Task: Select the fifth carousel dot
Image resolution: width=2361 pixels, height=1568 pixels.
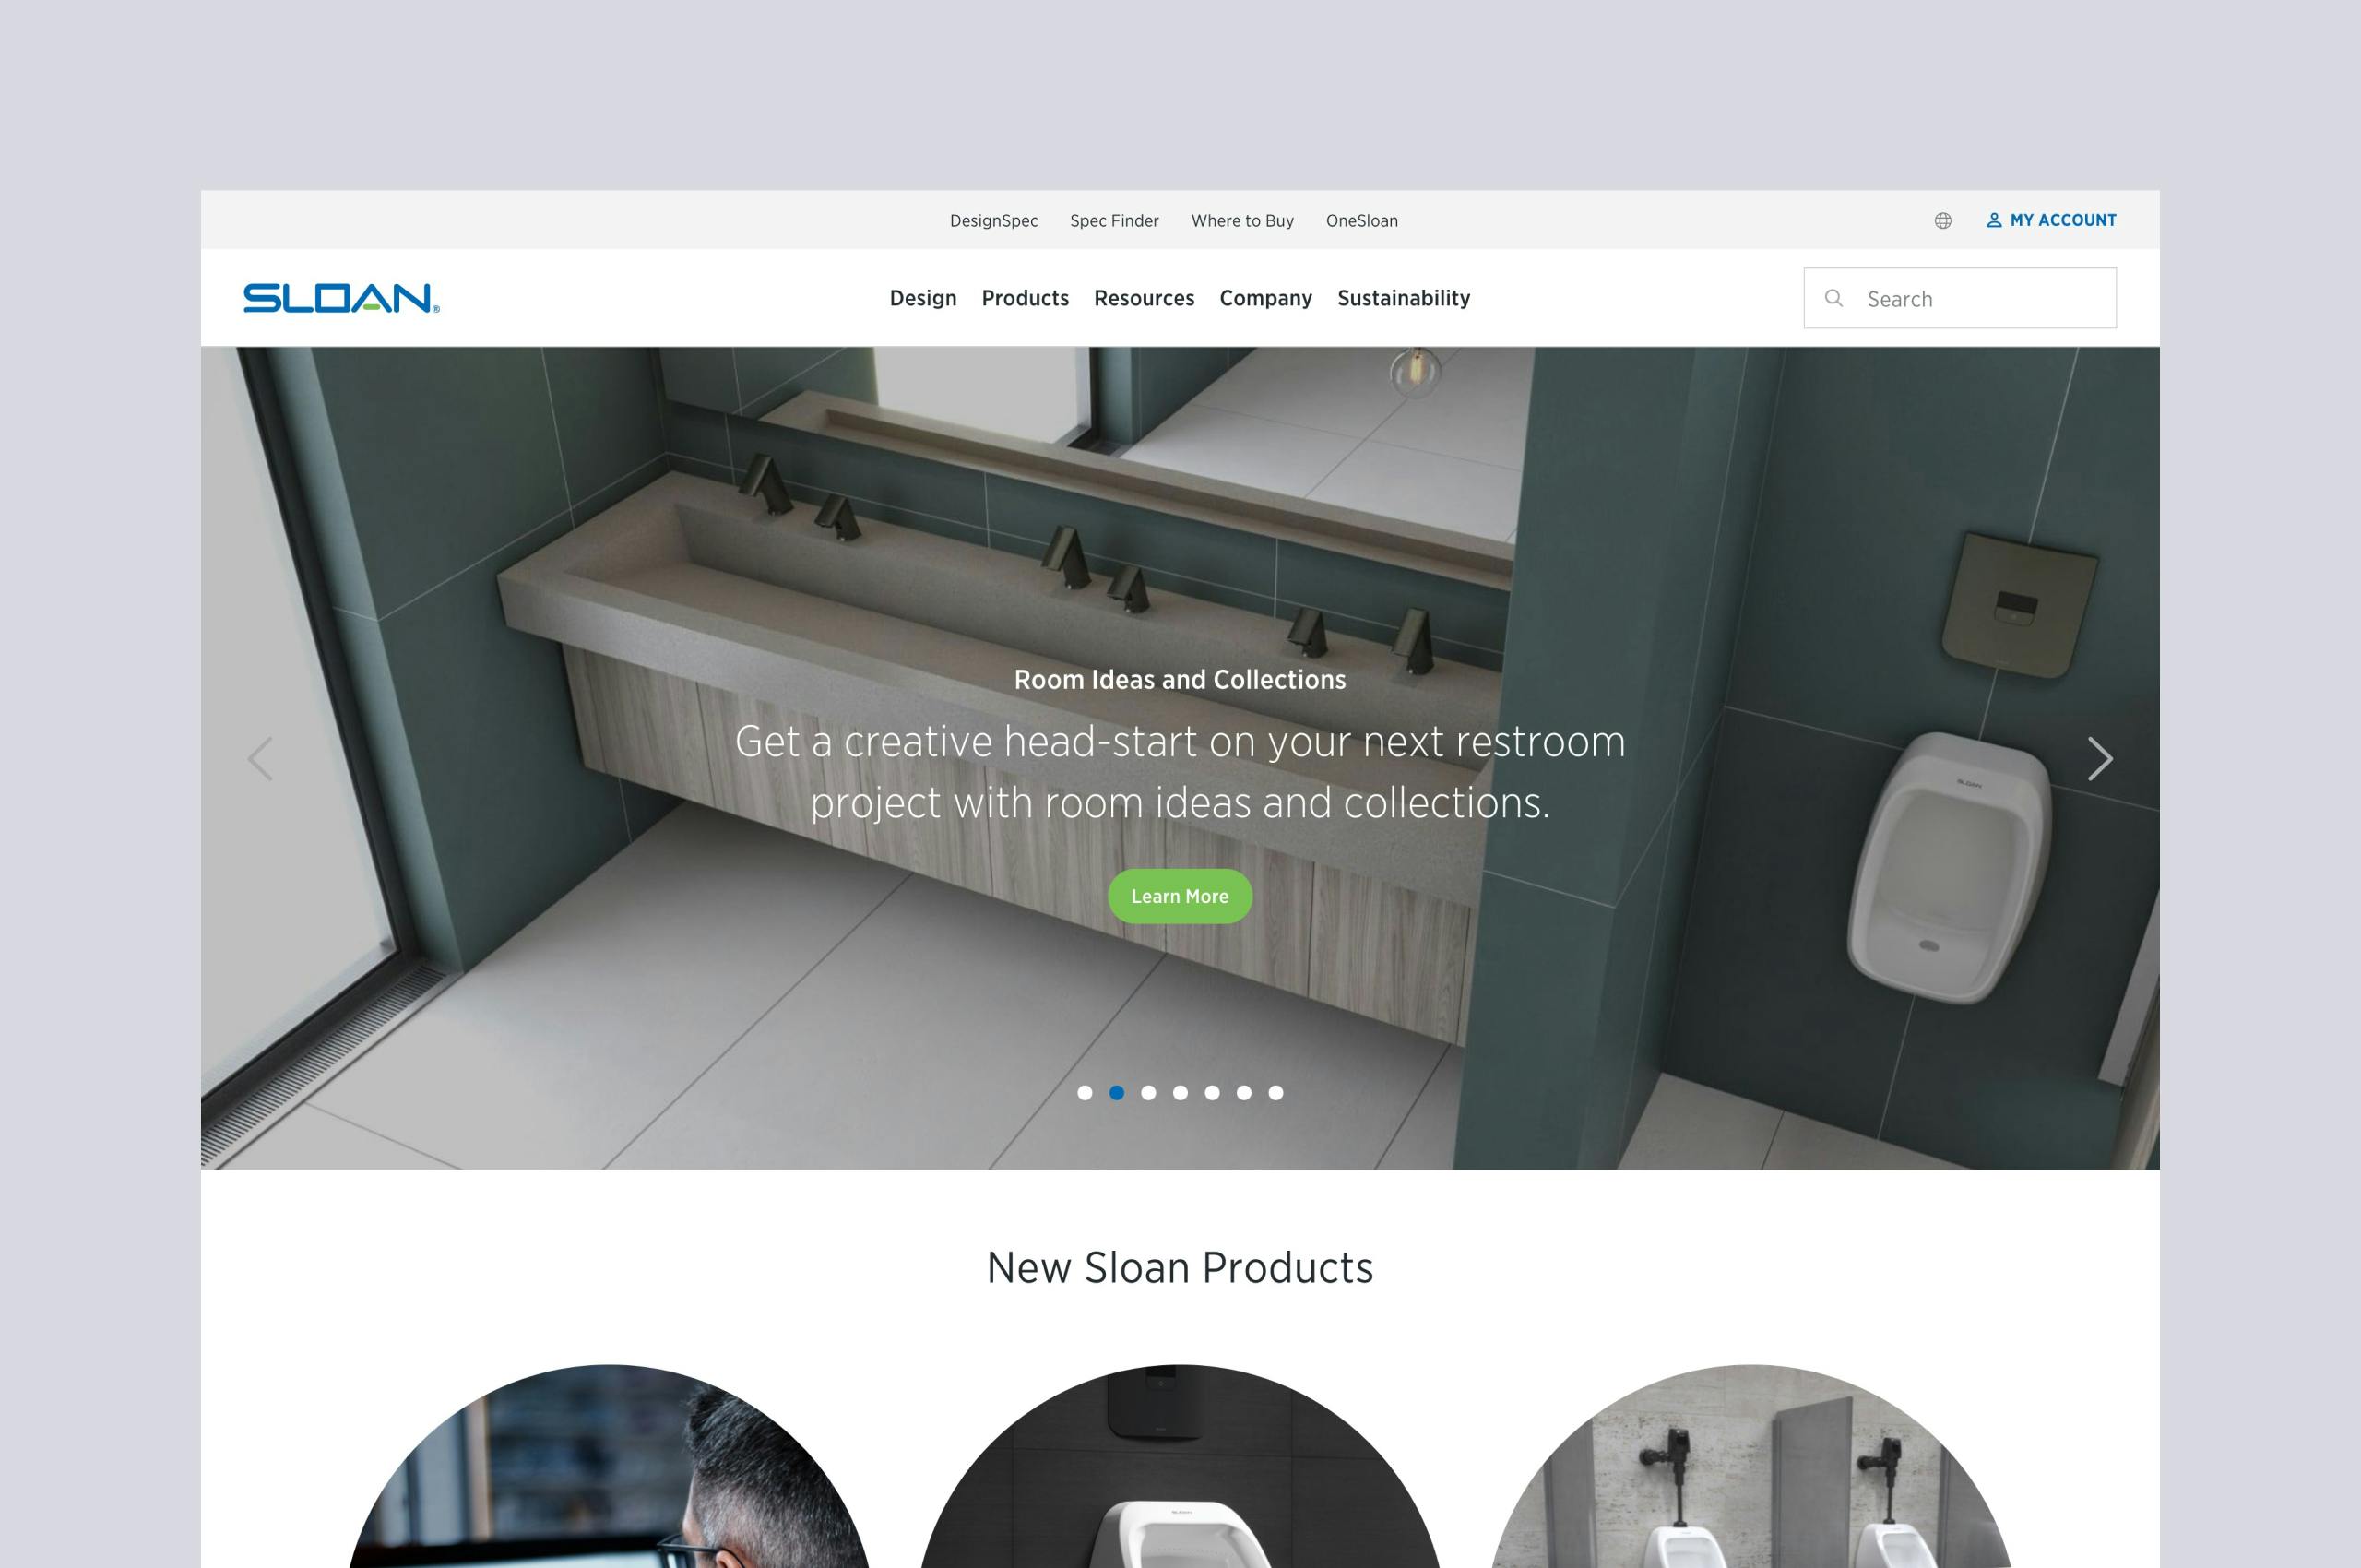Action: coord(1212,1093)
